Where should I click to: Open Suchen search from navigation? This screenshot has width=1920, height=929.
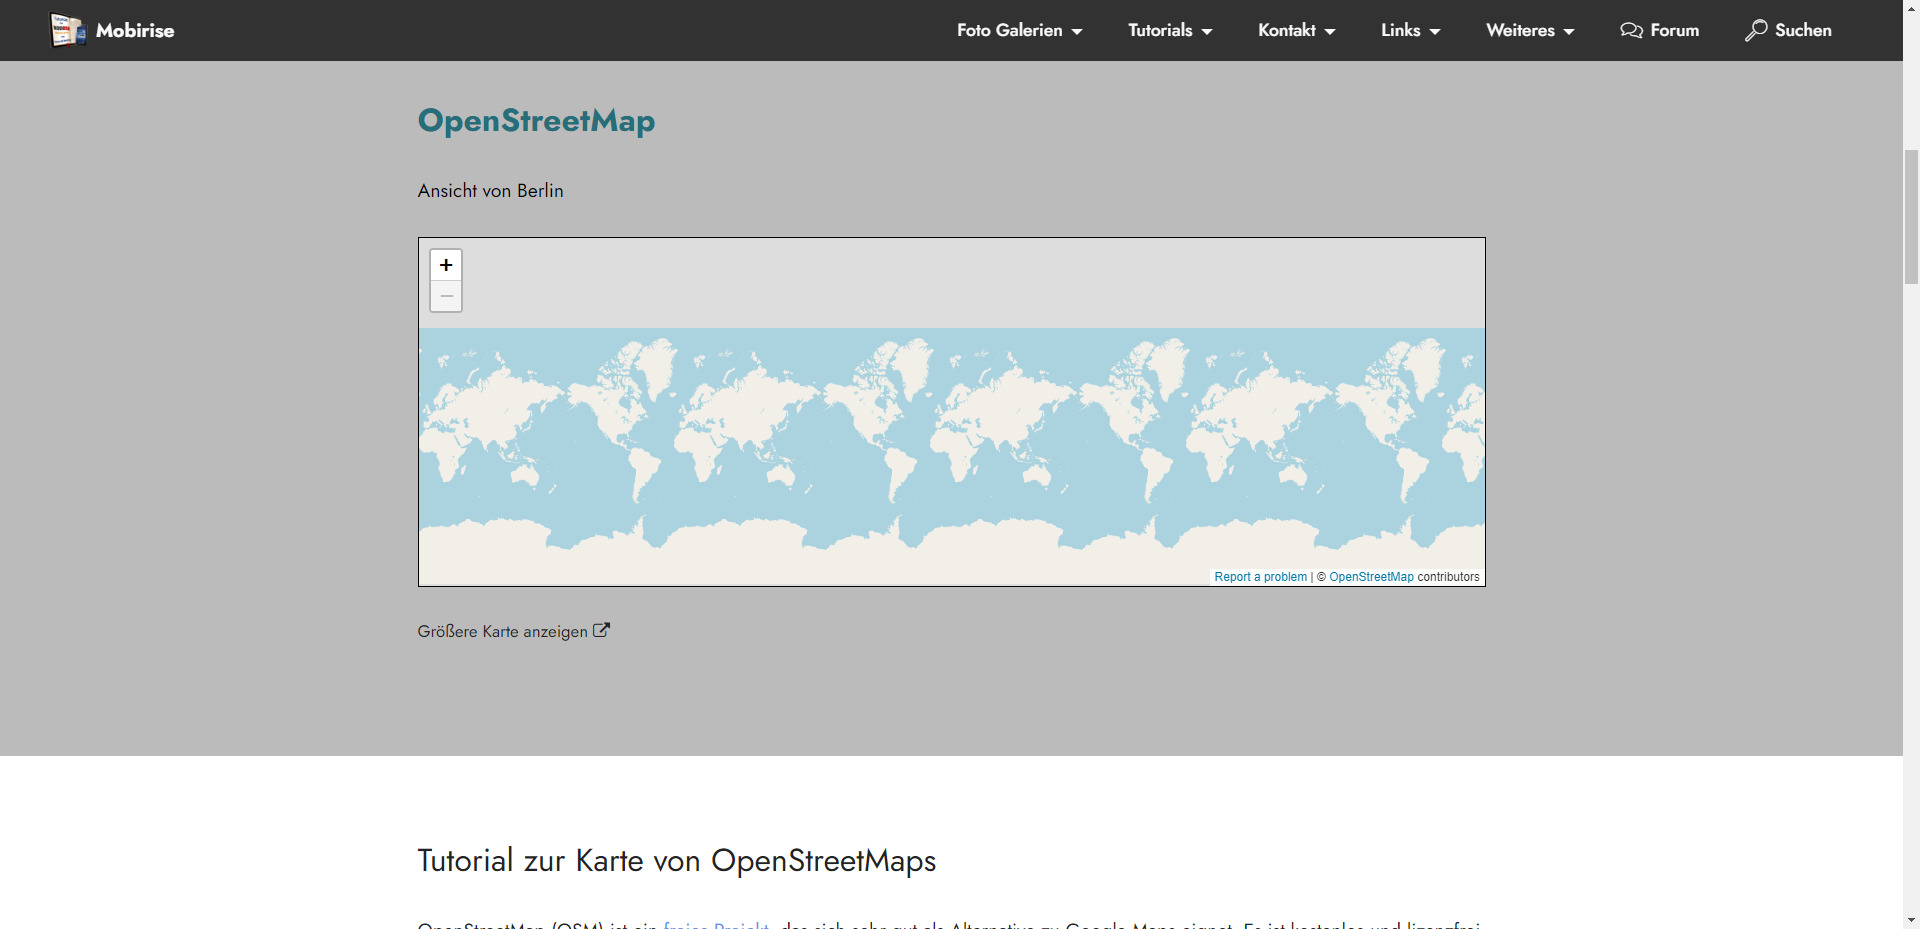point(1802,30)
